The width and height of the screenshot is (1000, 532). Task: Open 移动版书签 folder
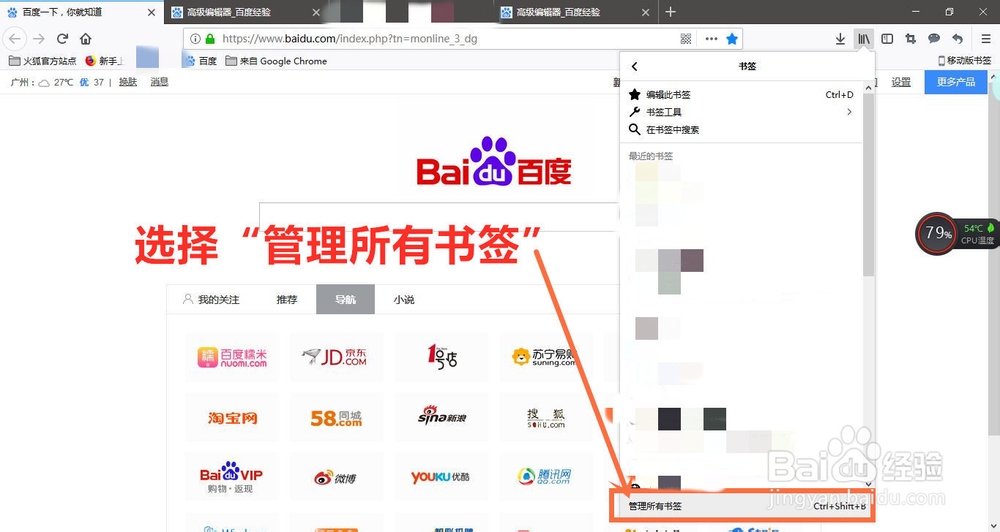964,61
